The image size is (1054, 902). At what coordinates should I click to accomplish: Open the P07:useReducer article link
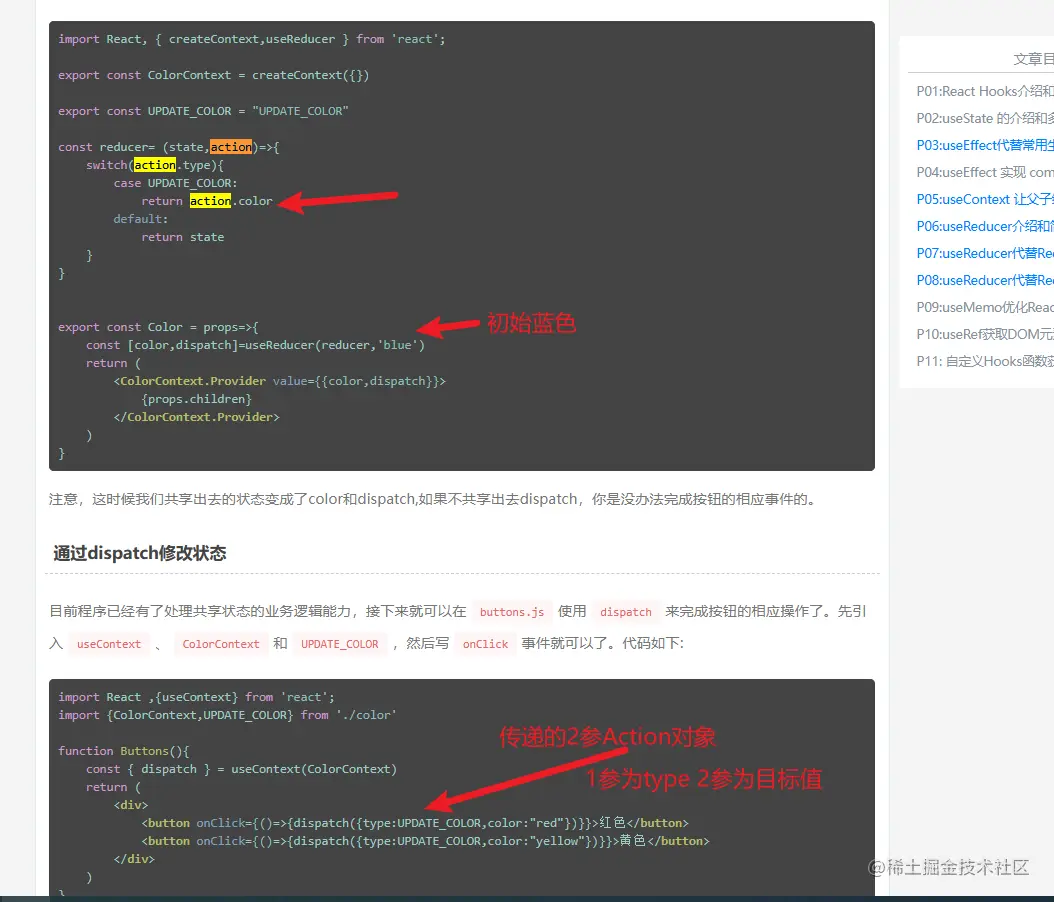(985, 253)
